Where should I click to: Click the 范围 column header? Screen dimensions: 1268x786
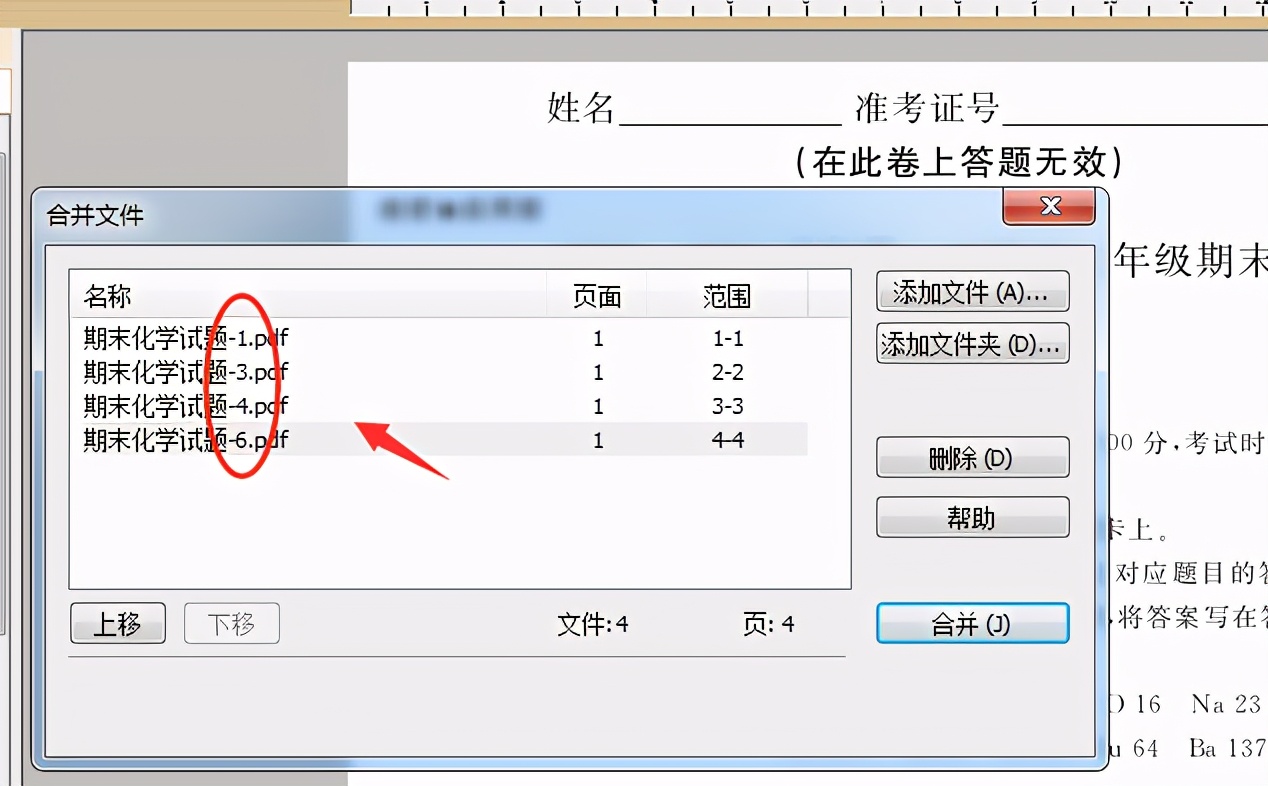(x=727, y=296)
